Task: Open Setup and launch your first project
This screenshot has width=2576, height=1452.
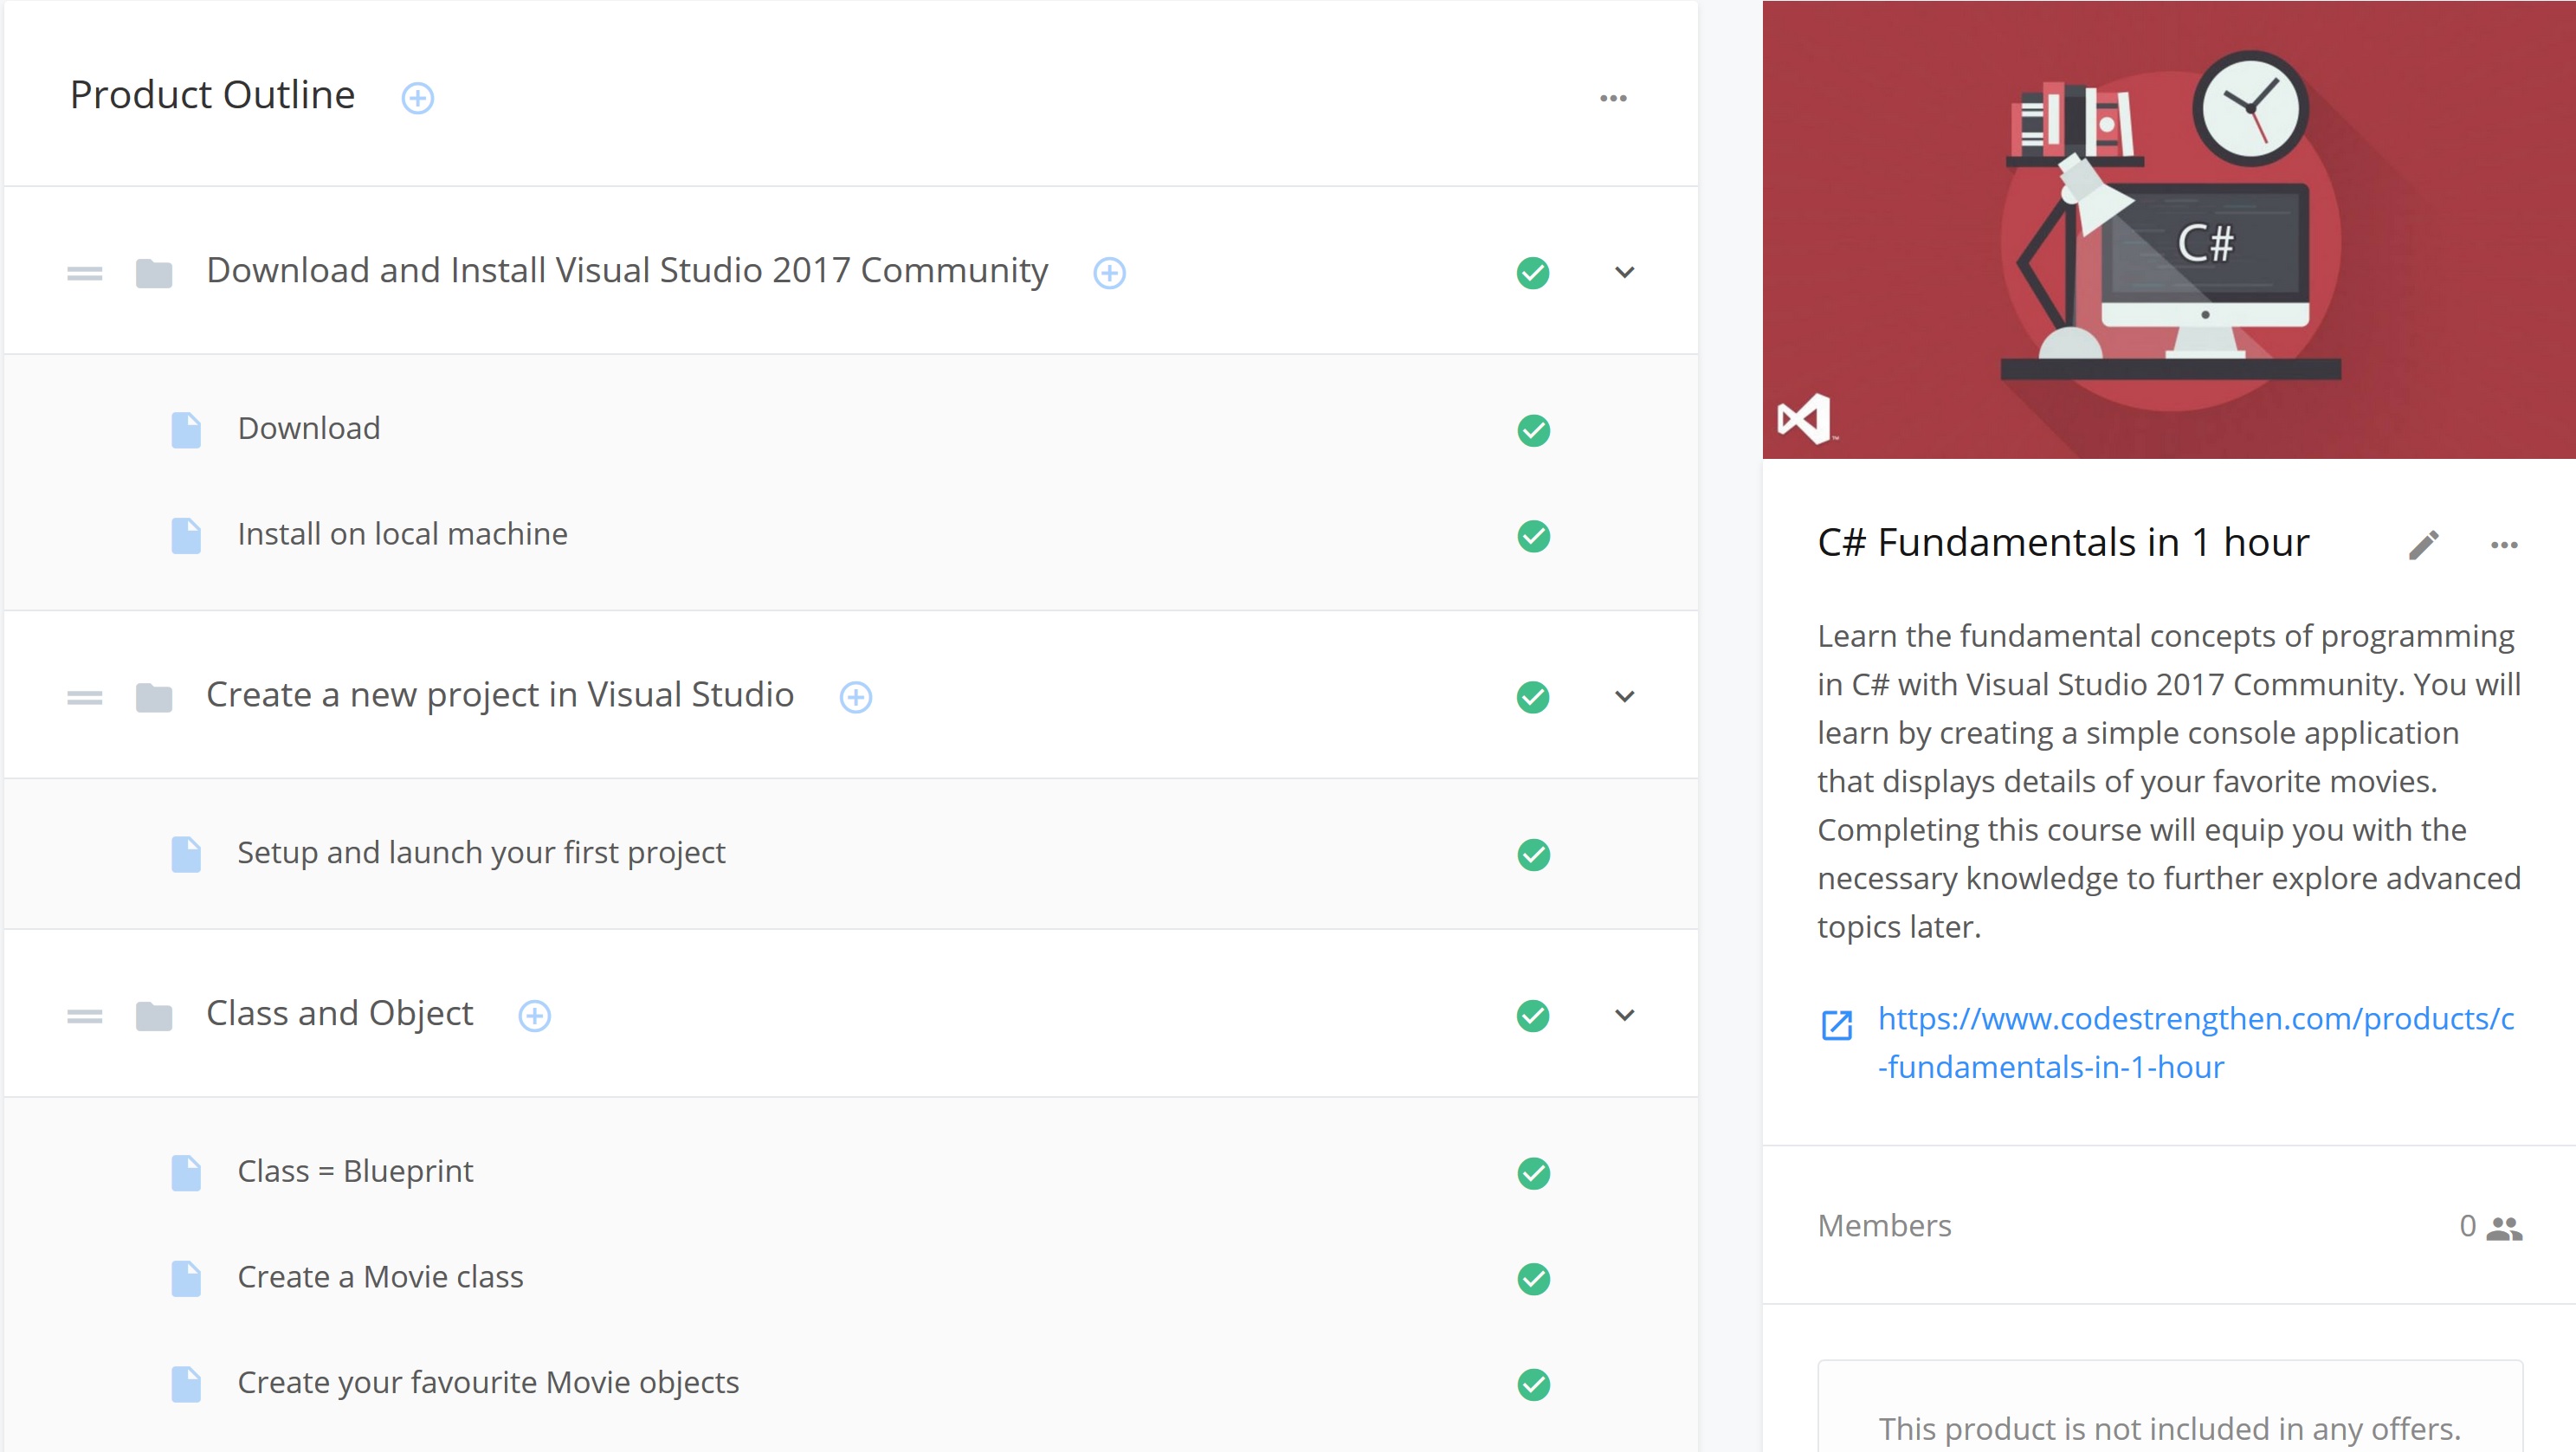Action: coord(481,853)
